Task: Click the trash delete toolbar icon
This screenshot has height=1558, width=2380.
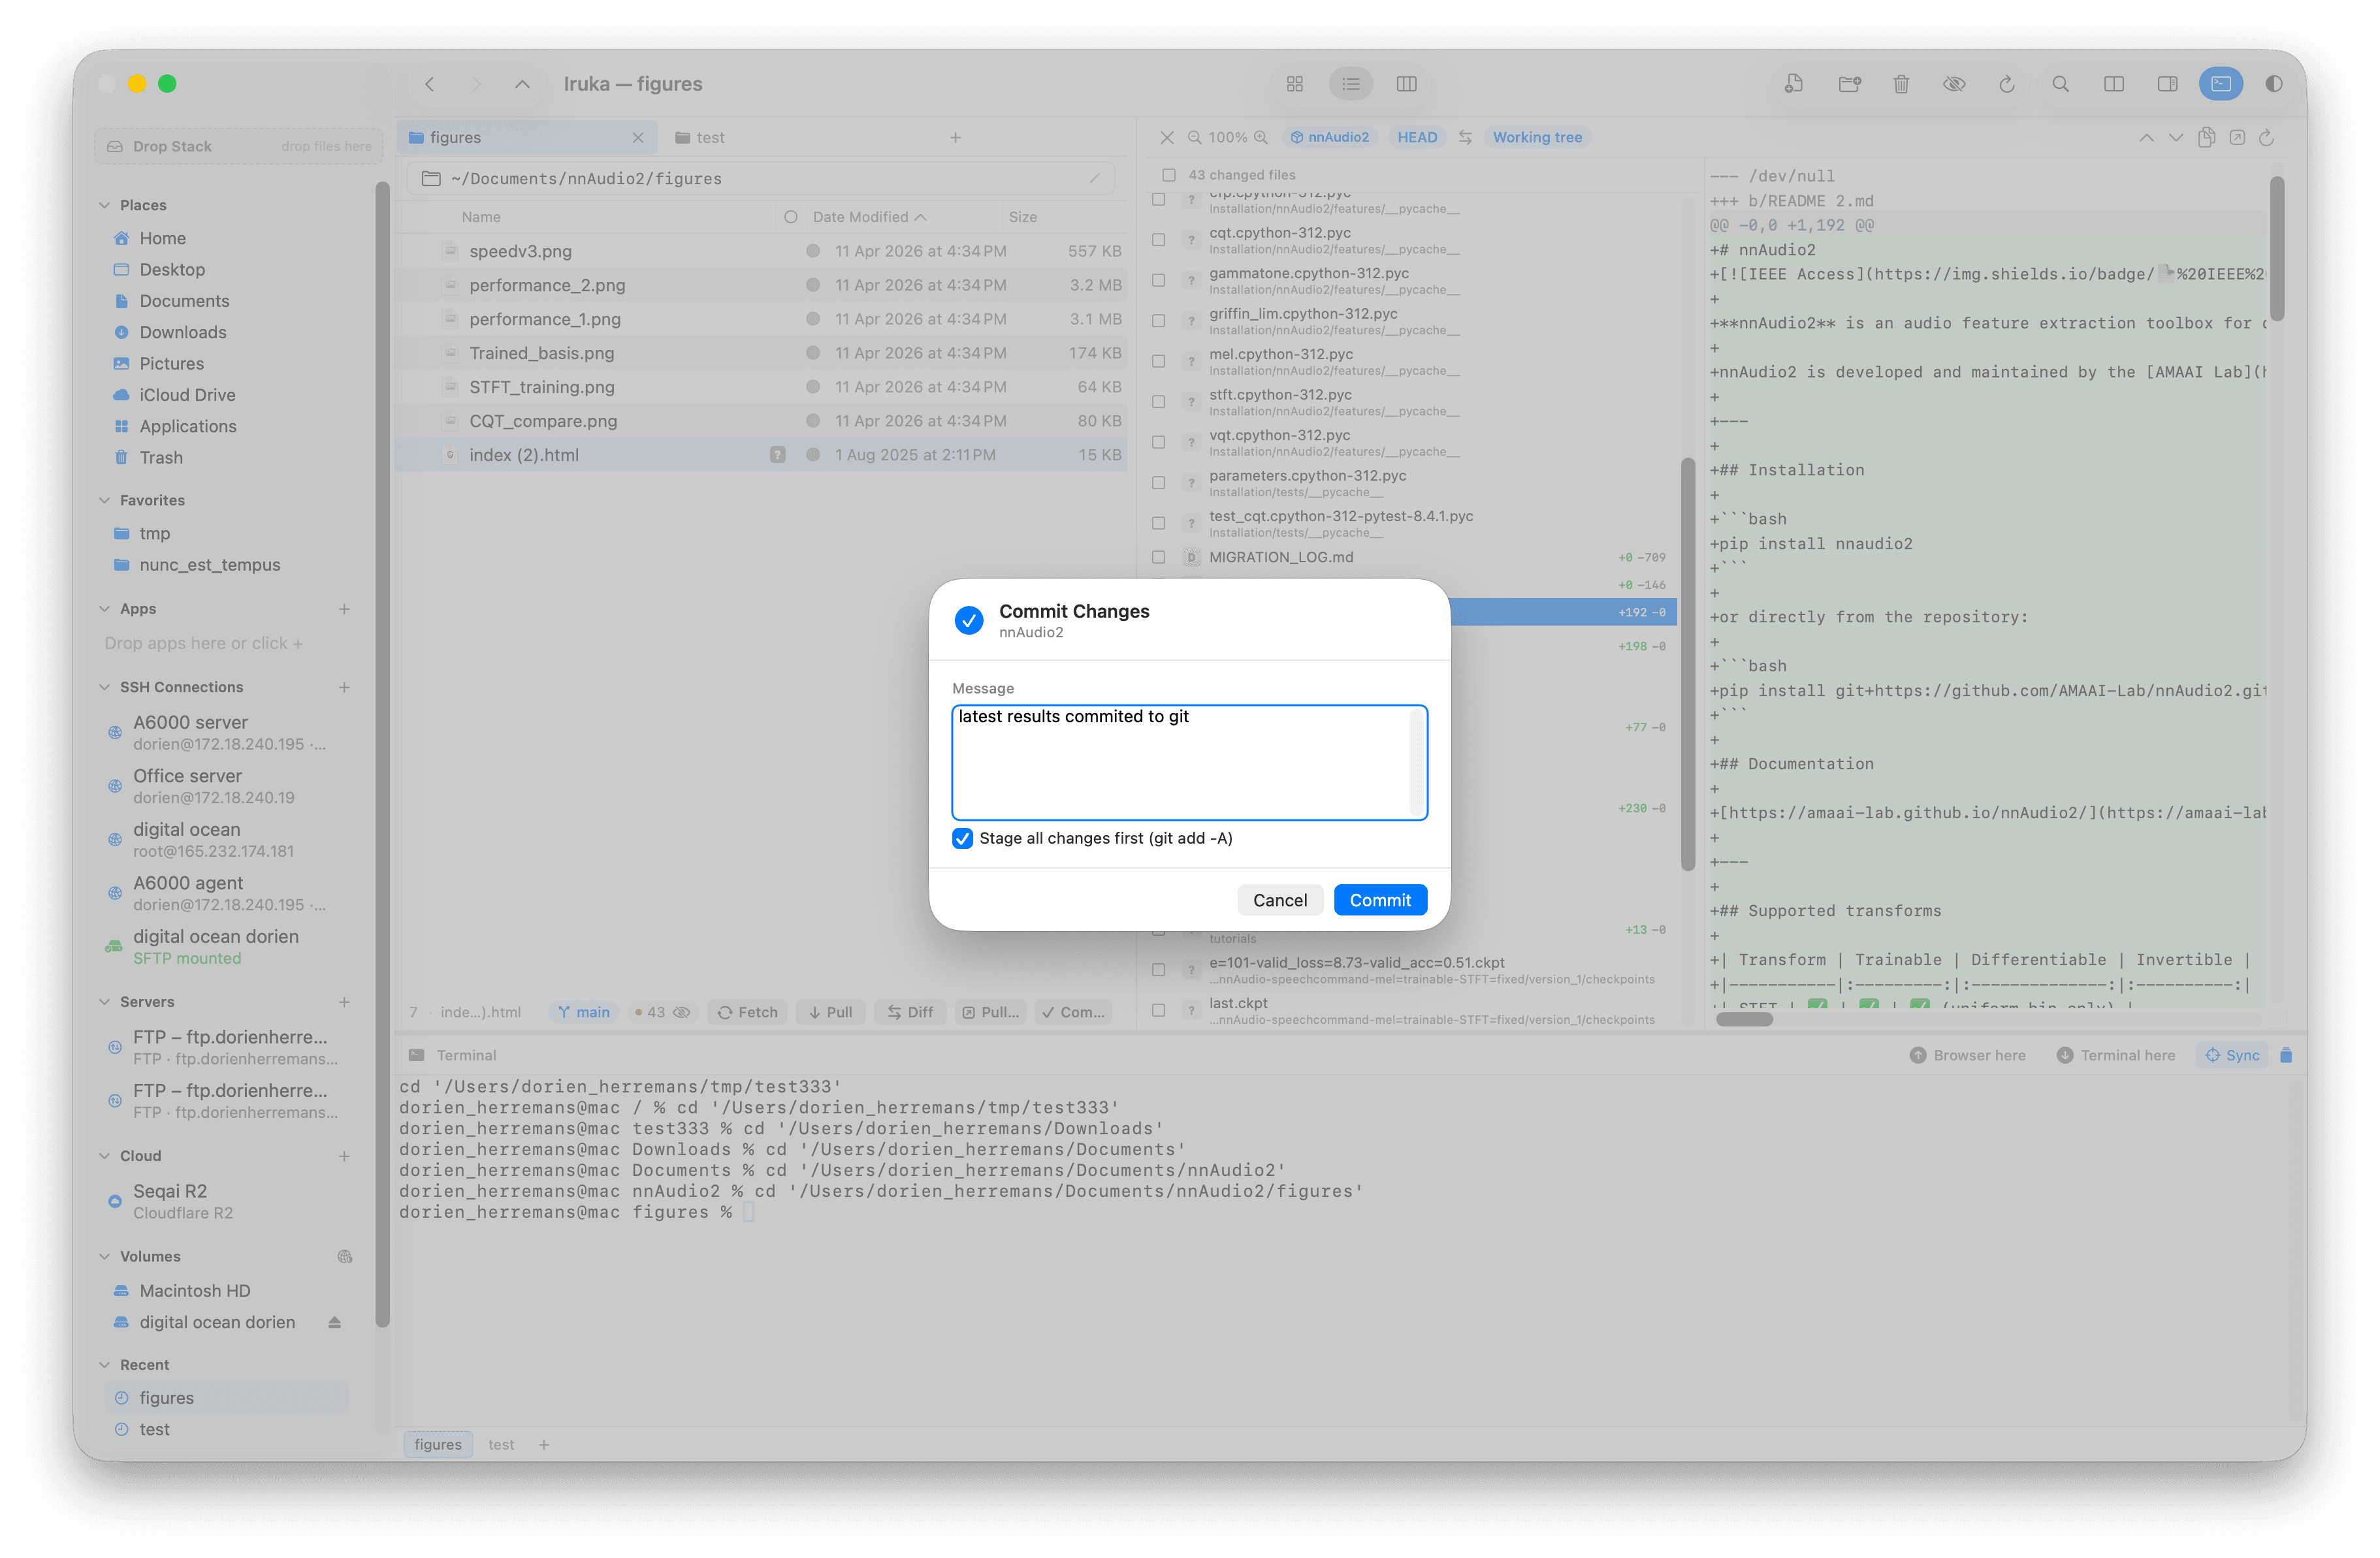Action: coord(1901,84)
